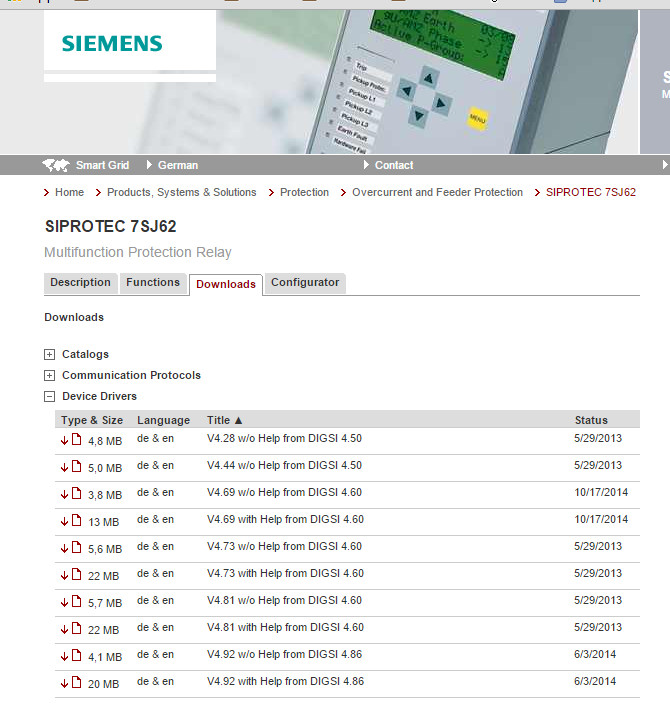Expand the Communication Protocols section
670x714 pixels.
(x=49, y=375)
